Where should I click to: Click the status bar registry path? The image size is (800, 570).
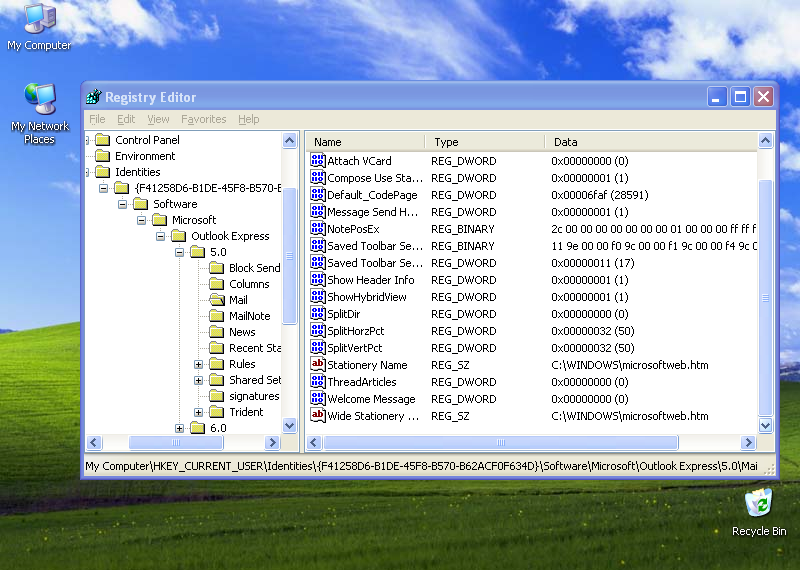click(x=421, y=466)
